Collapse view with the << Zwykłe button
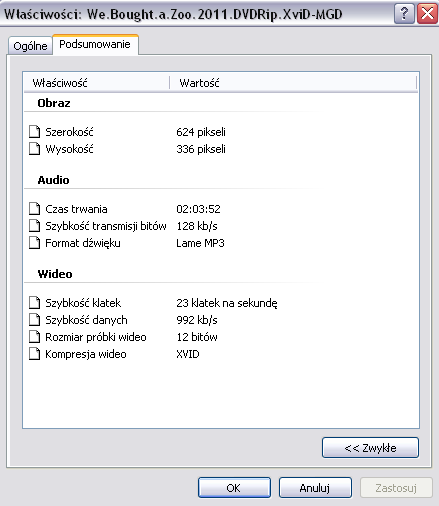This screenshot has width=439, height=506. [x=370, y=448]
